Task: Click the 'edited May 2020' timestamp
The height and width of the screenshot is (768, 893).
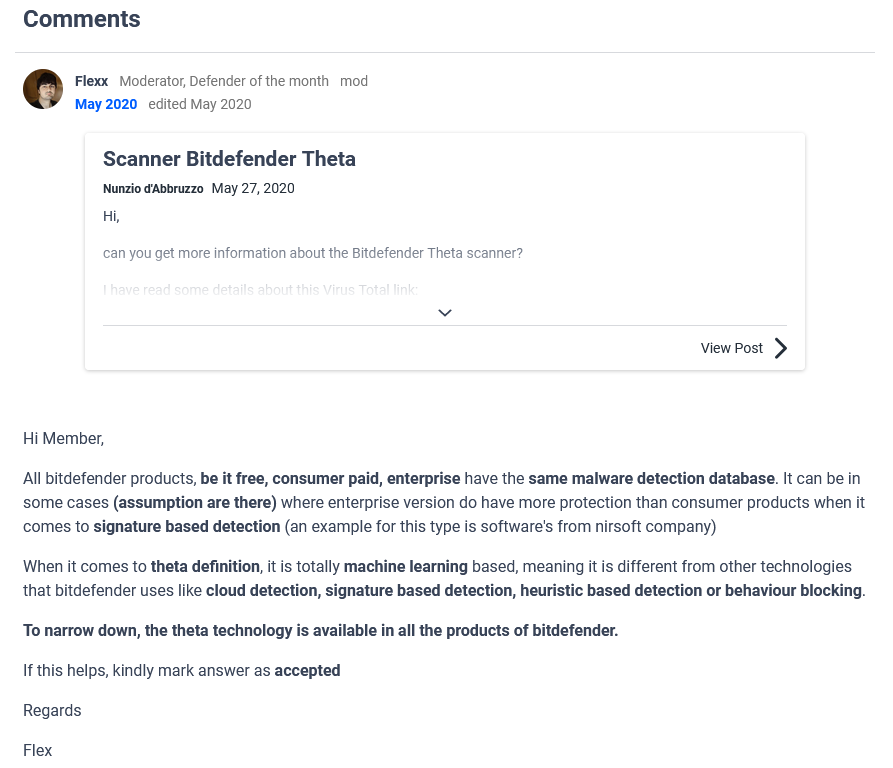Action: tap(200, 104)
